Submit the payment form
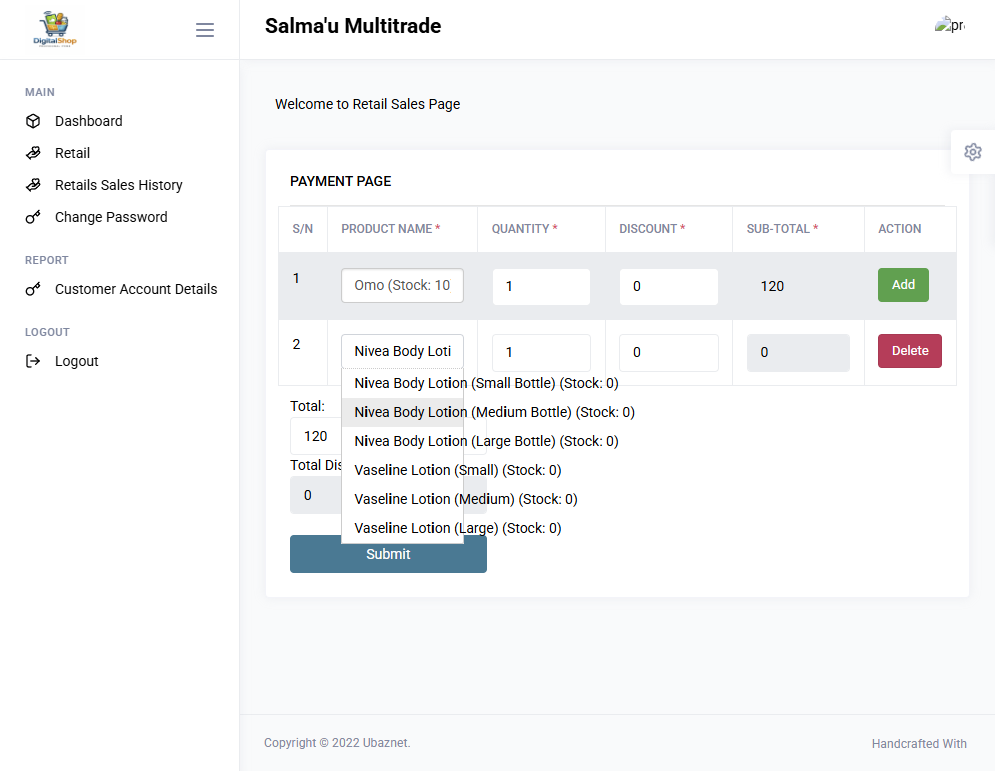This screenshot has height=771, width=995. pos(388,554)
